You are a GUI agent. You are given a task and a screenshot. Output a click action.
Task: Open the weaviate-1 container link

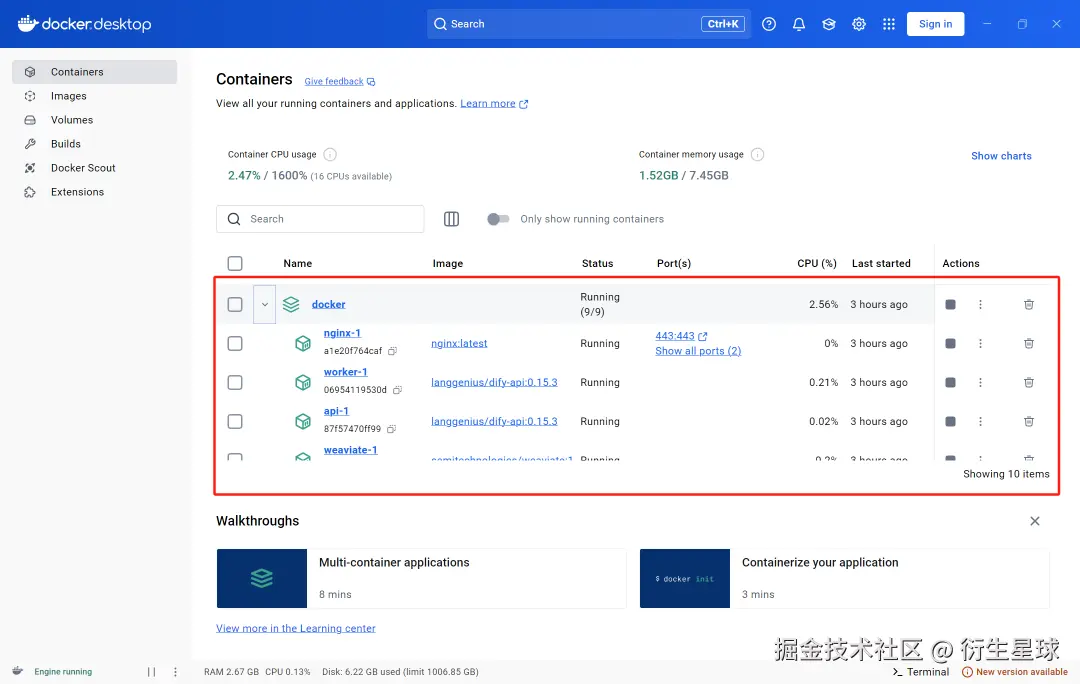(x=351, y=450)
